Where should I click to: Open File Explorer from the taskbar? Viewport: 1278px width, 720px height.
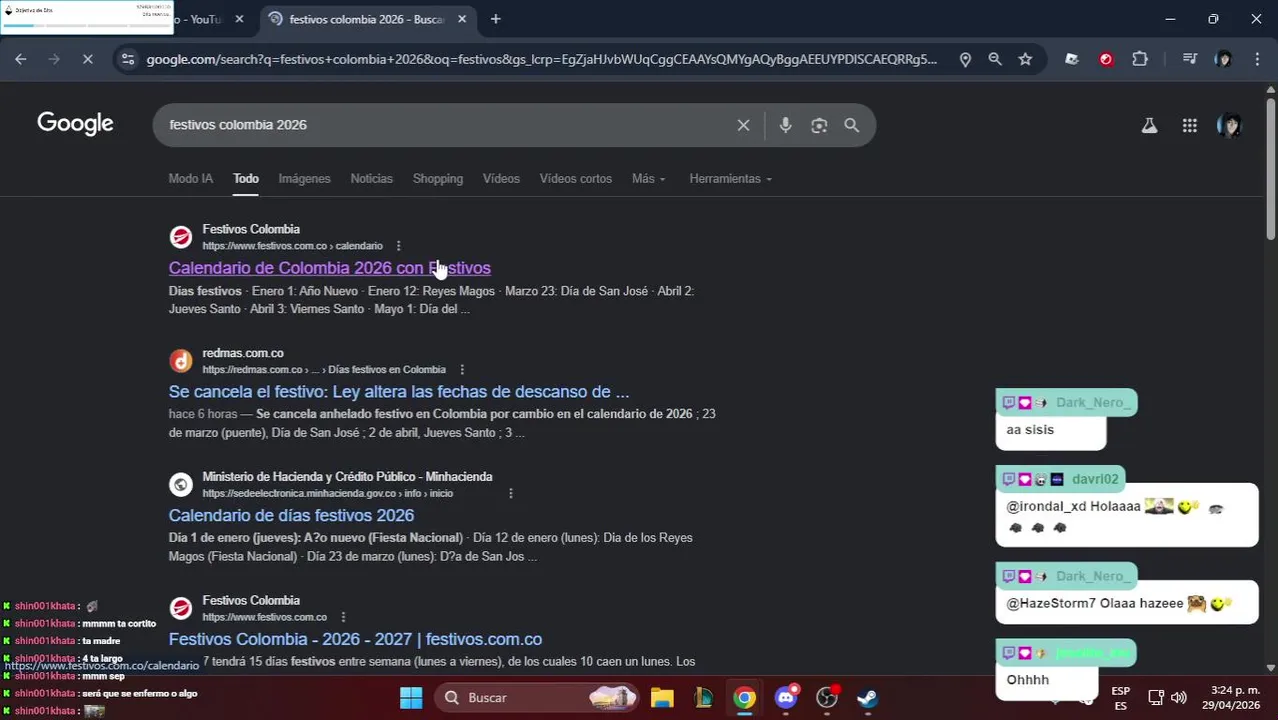(662, 697)
